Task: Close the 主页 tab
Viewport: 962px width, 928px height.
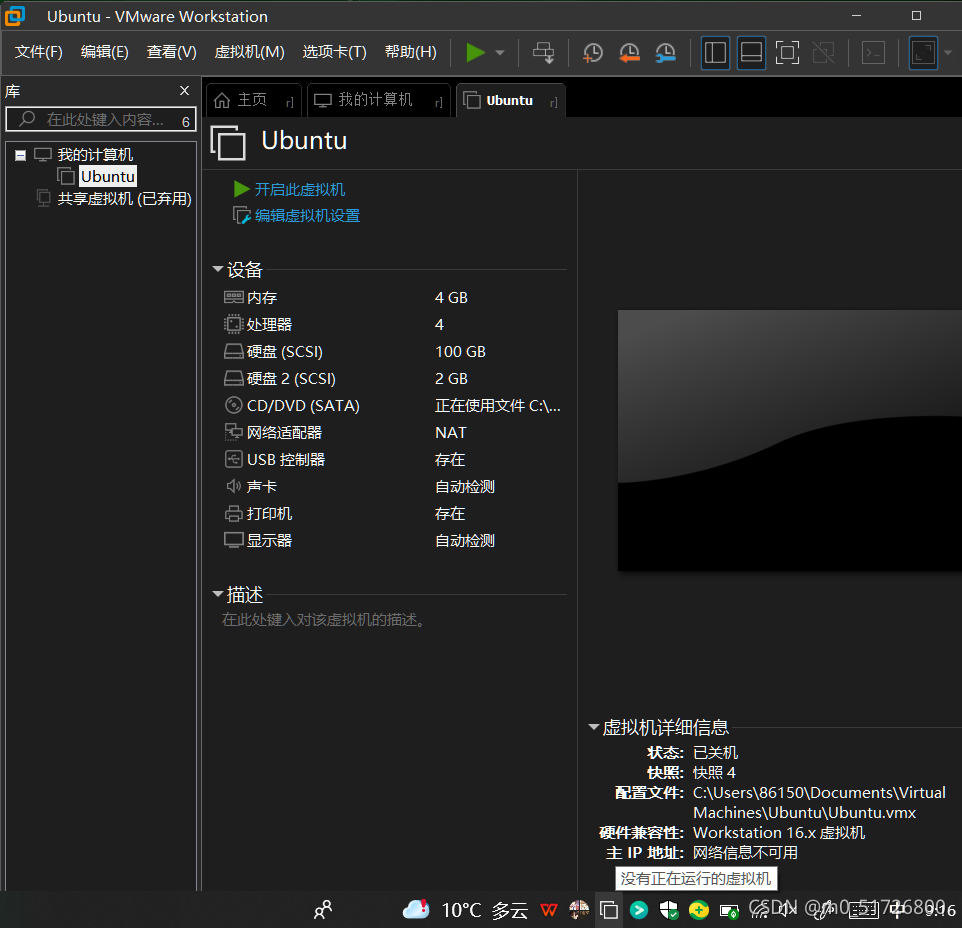Action: pos(290,102)
